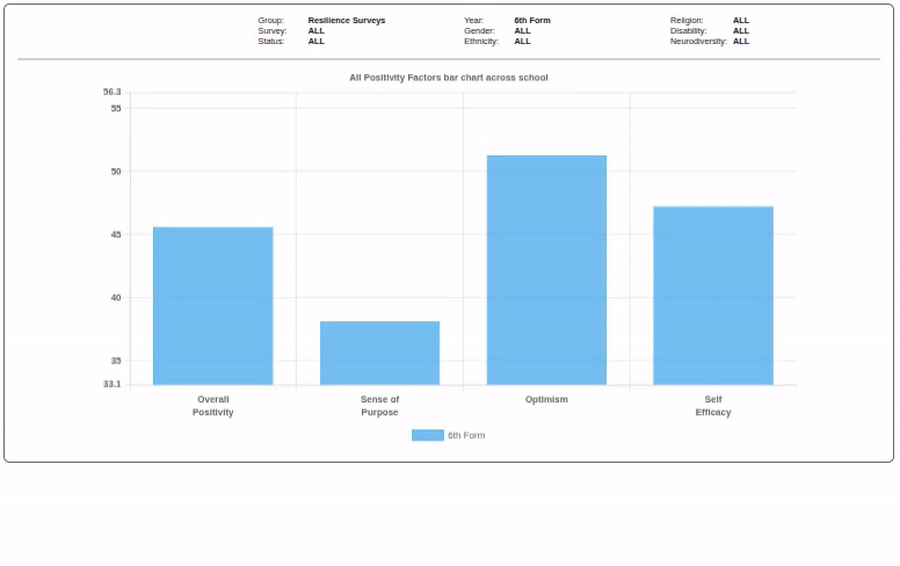This screenshot has height=566, width=900.
Task: Select the Survey filter value ALL
Action: pos(316,31)
